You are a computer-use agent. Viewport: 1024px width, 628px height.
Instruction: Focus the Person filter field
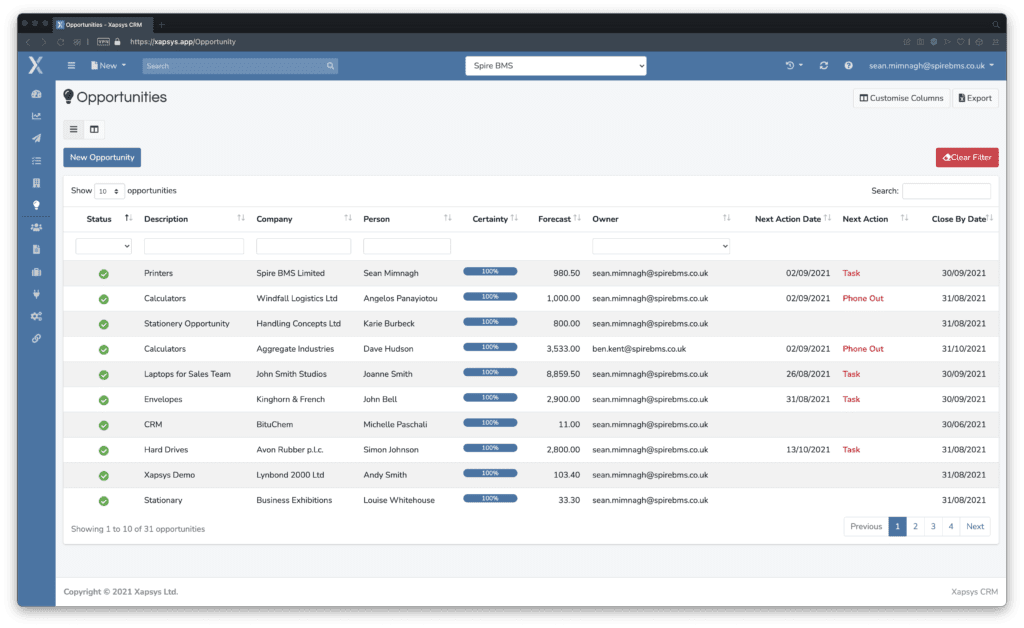pos(407,246)
